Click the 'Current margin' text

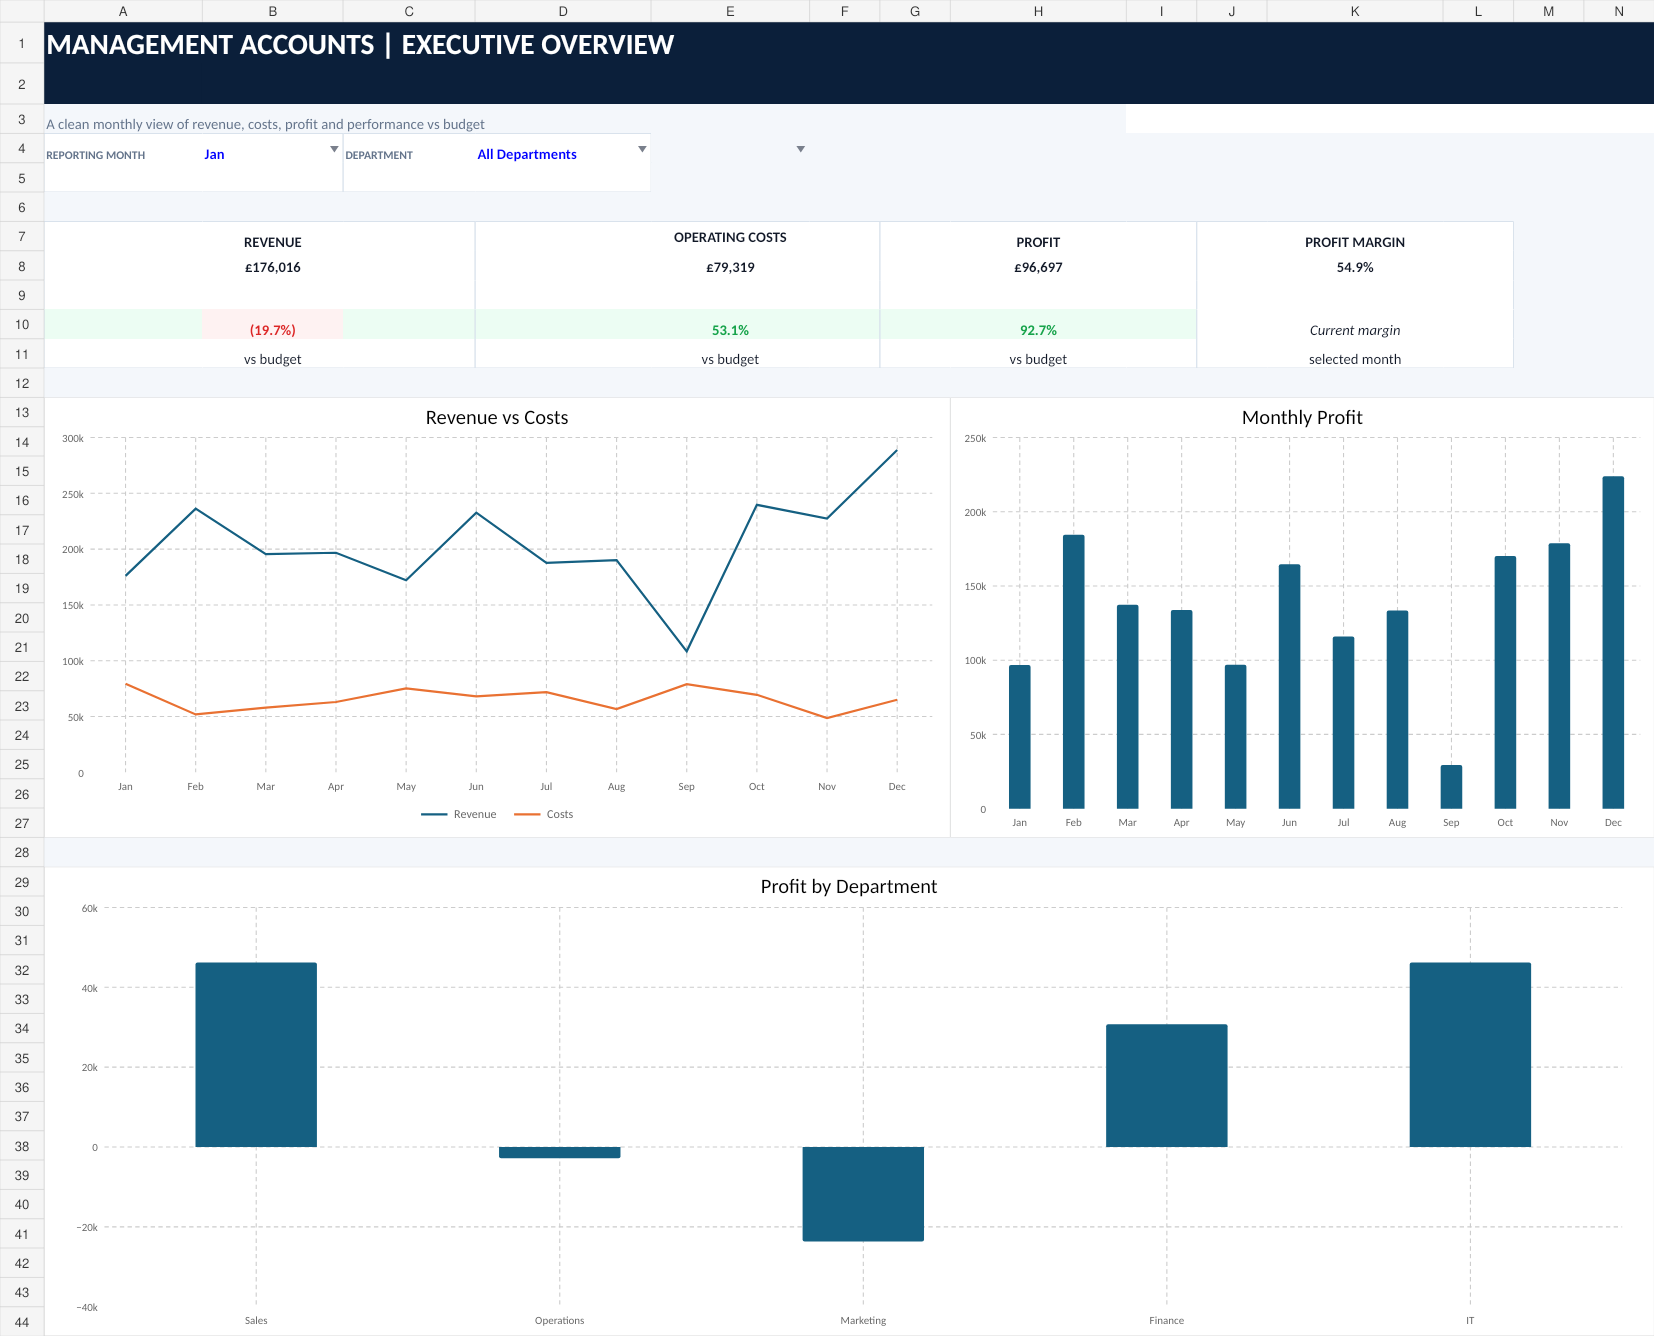click(x=1355, y=330)
